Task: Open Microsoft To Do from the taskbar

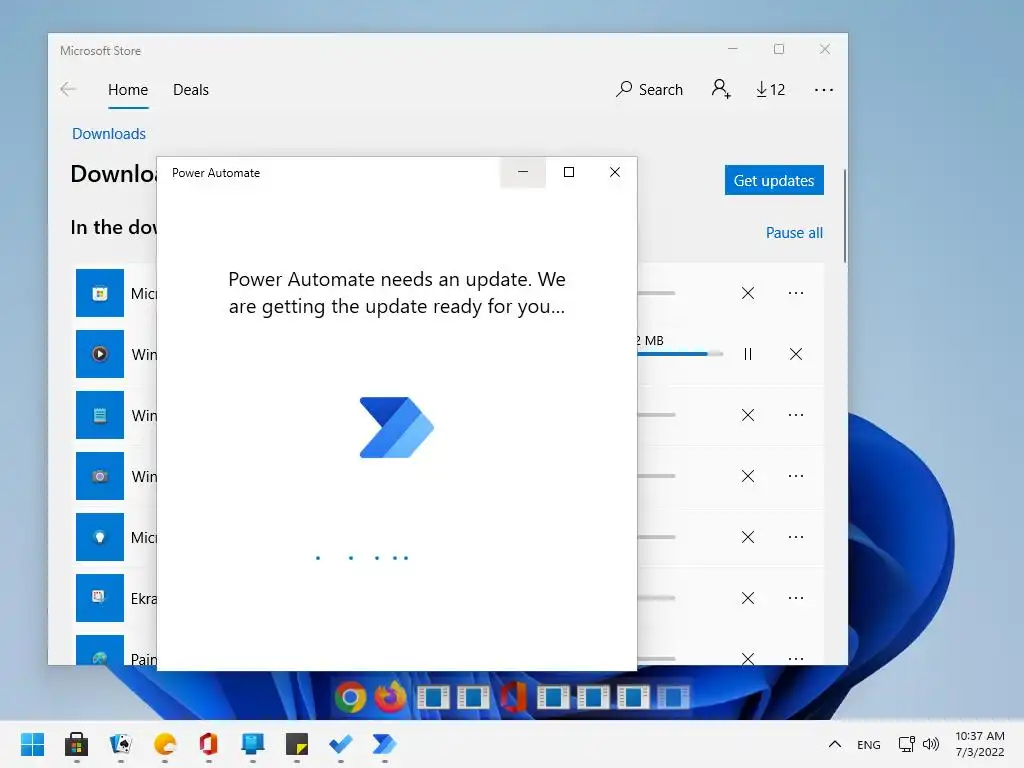Action: point(340,744)
